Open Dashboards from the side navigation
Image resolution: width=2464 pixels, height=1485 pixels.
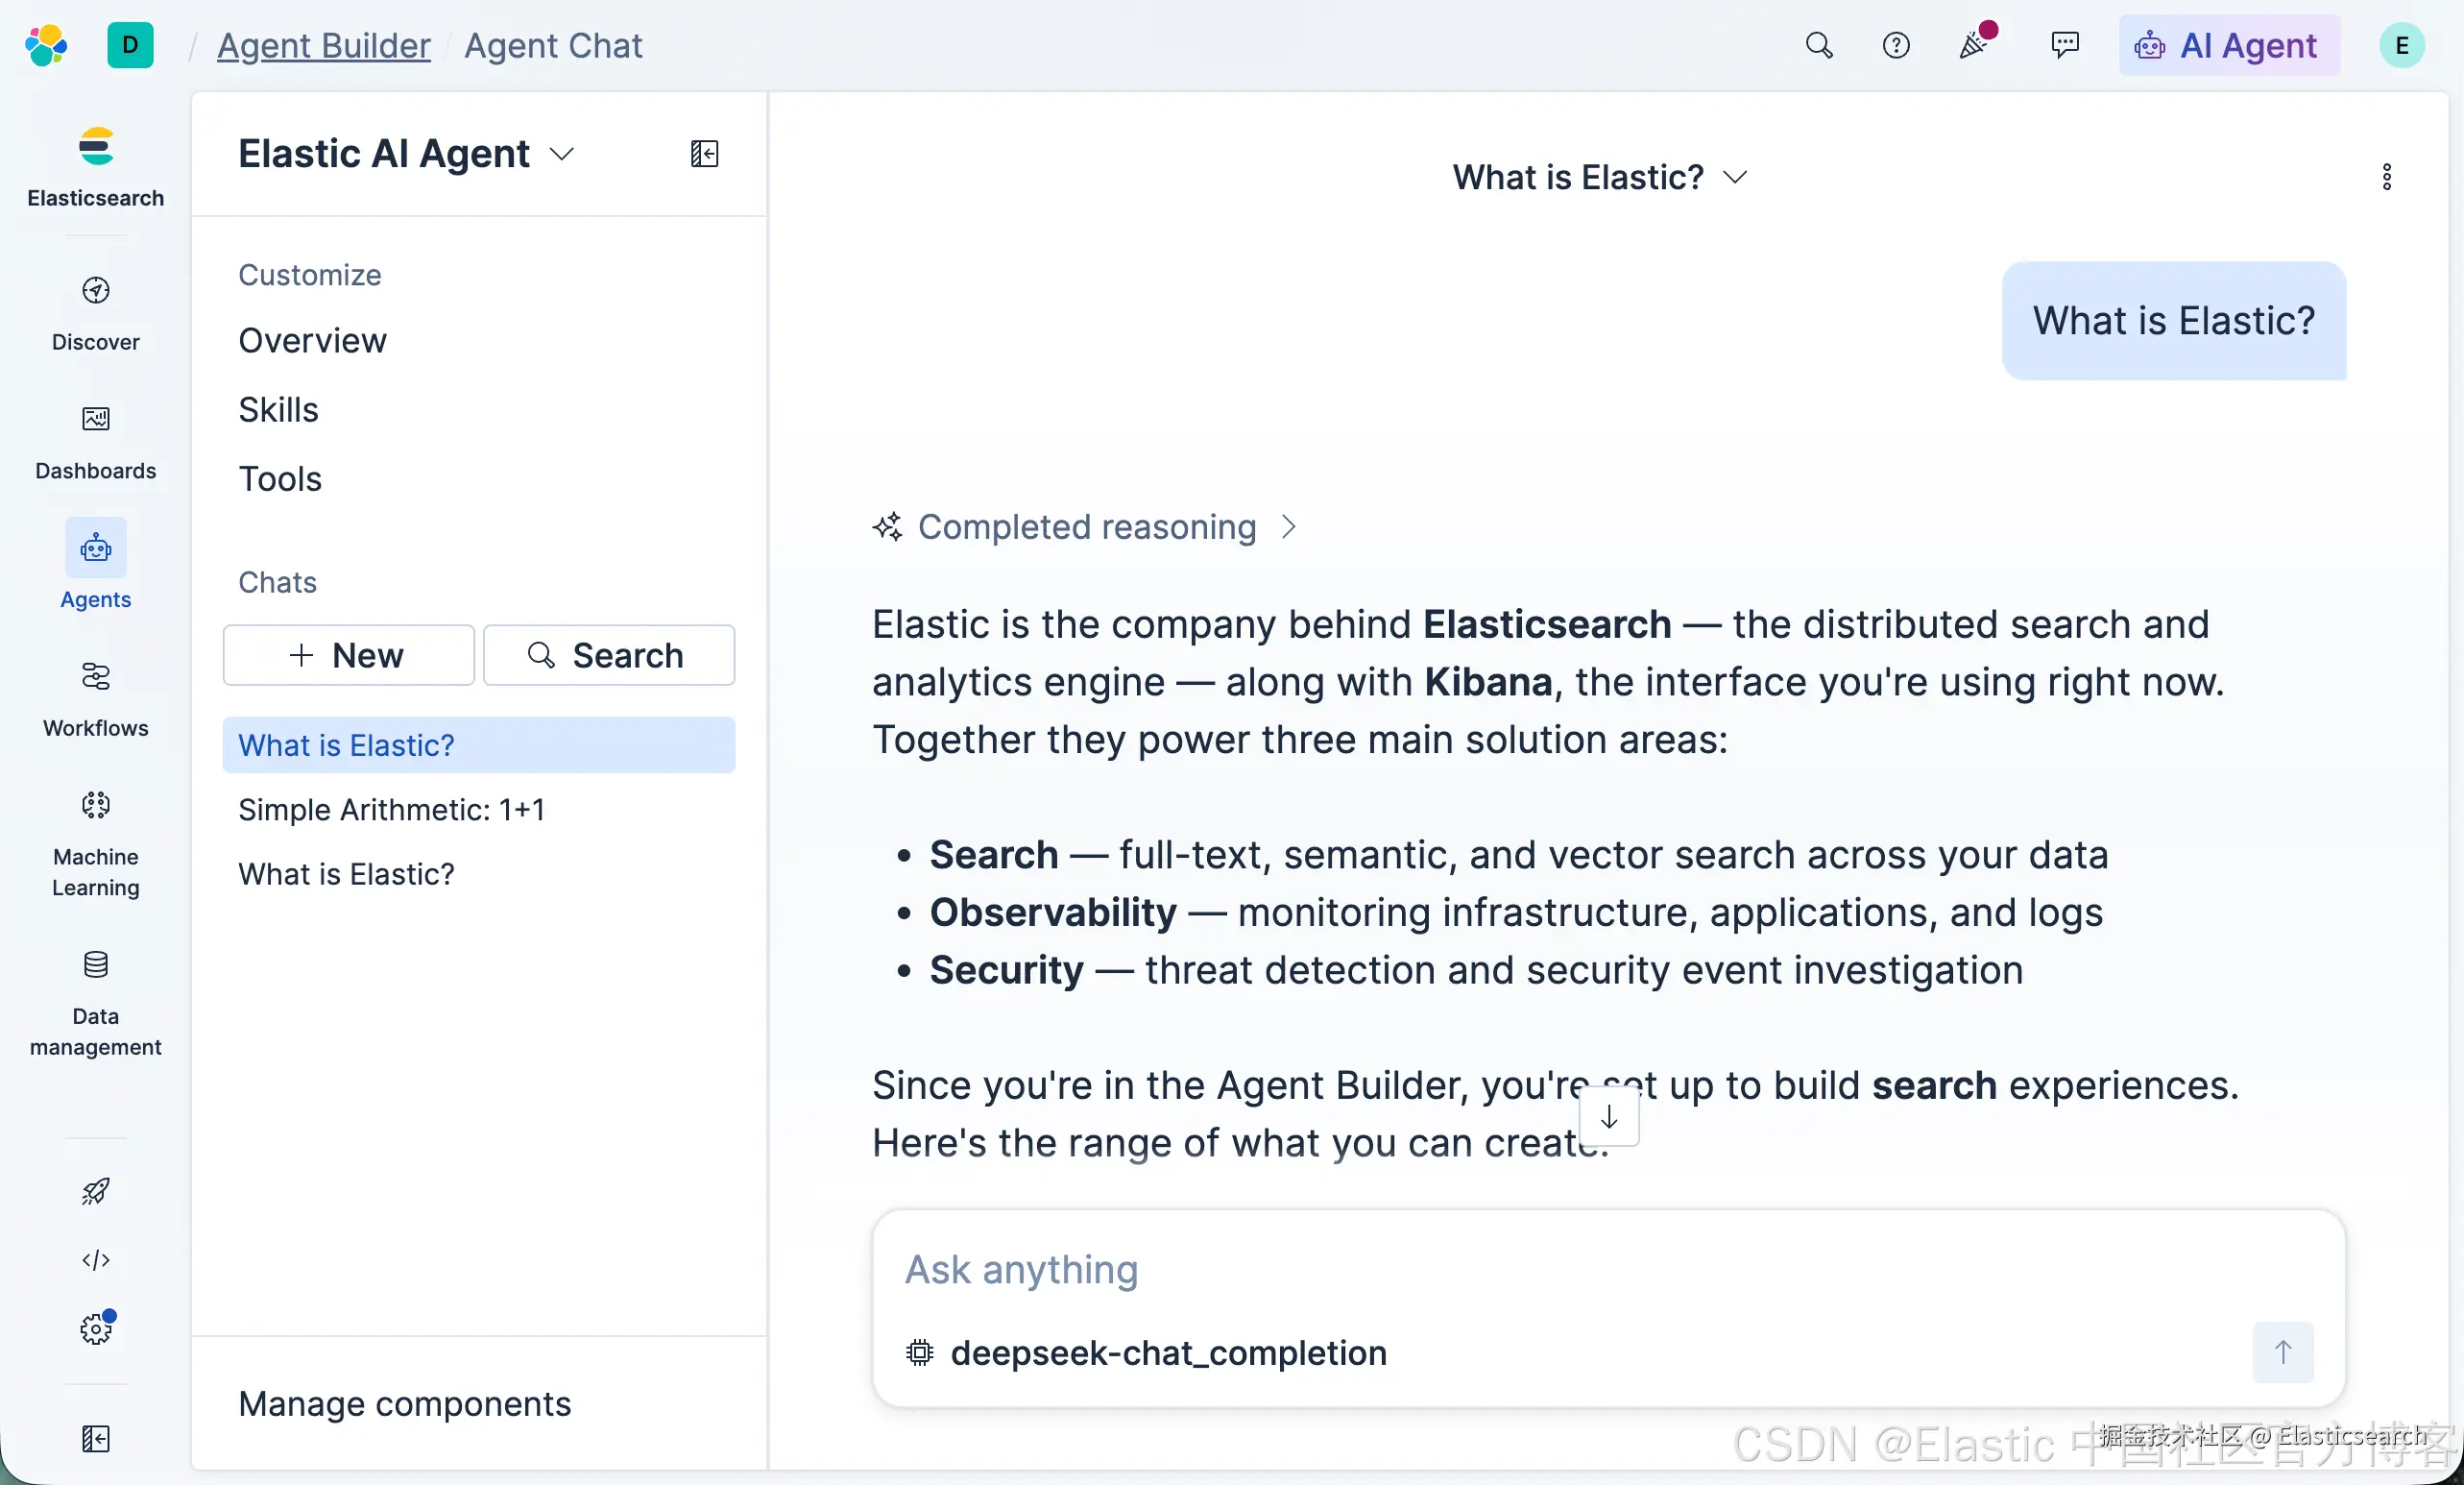[96, 442]
